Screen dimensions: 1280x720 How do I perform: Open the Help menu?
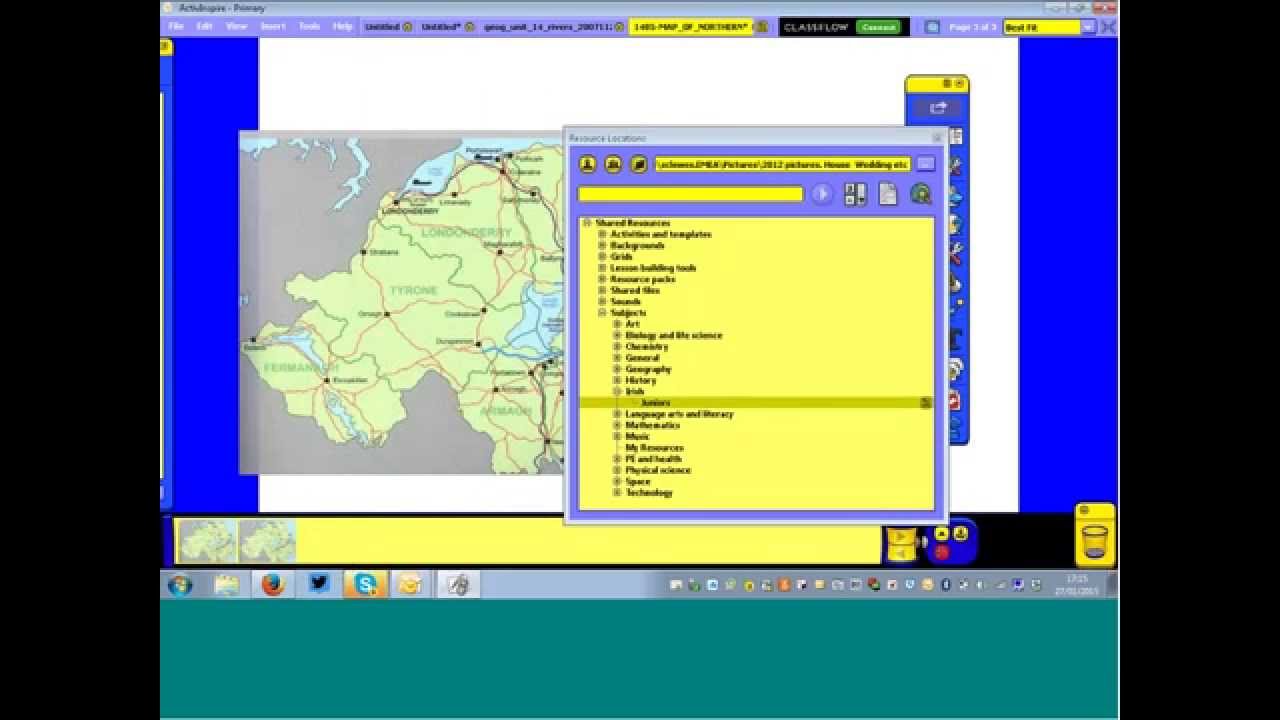point(342,26)
